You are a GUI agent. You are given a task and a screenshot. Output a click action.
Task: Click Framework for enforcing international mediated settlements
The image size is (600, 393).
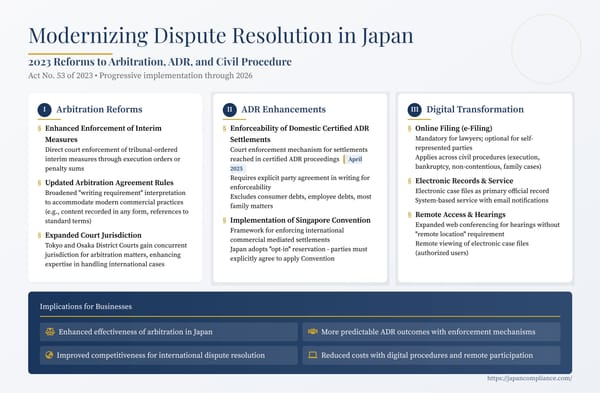point(287,235)
